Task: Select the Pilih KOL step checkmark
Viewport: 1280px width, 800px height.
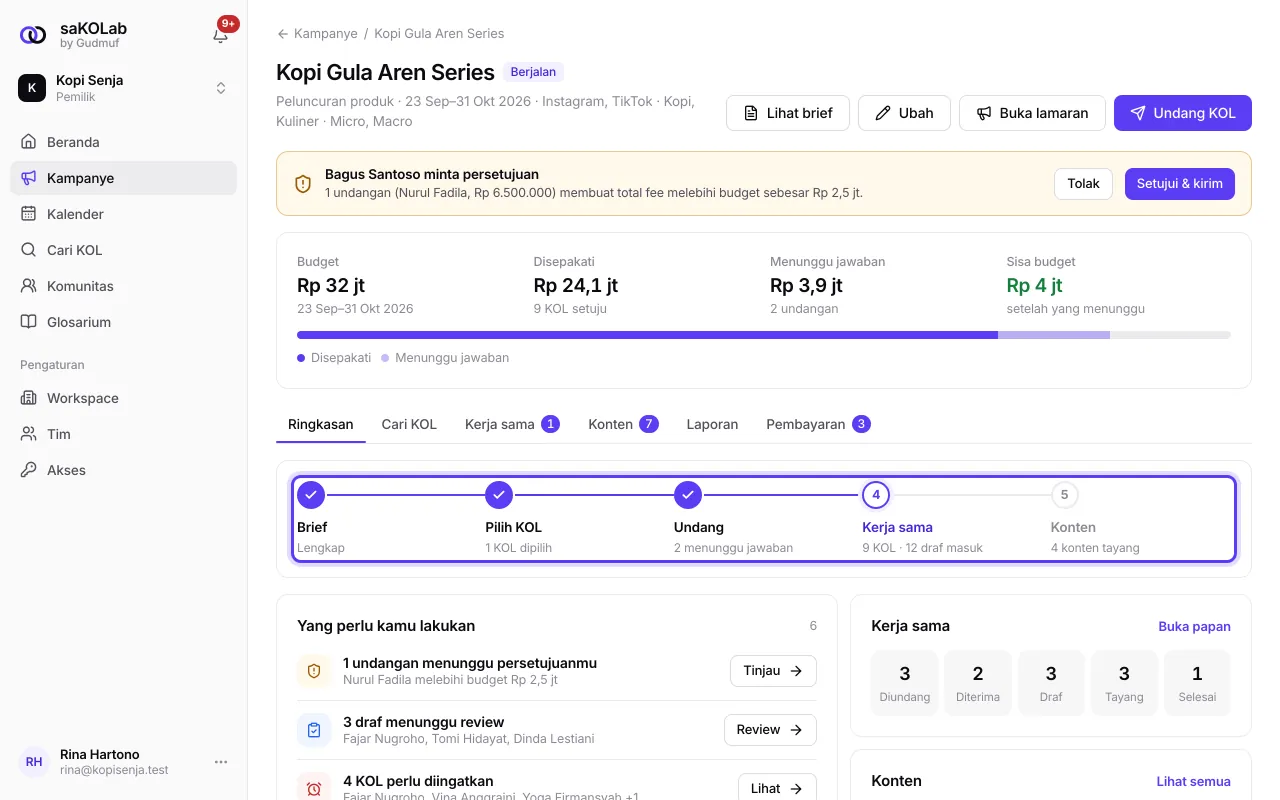Action: click(499, 494)
